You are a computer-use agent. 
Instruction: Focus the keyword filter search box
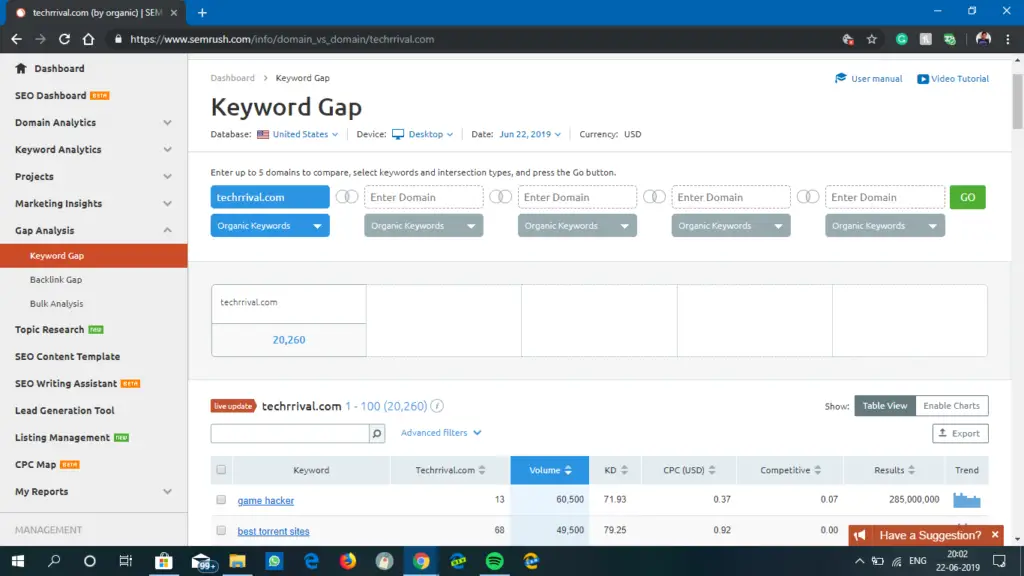(x=290, y=434)
